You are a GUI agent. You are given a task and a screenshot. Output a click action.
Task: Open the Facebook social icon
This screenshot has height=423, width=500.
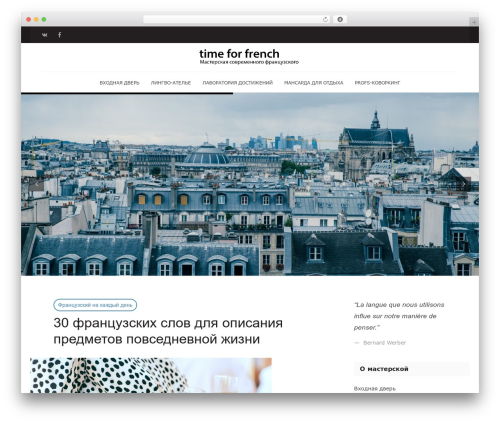click(60, 35)
